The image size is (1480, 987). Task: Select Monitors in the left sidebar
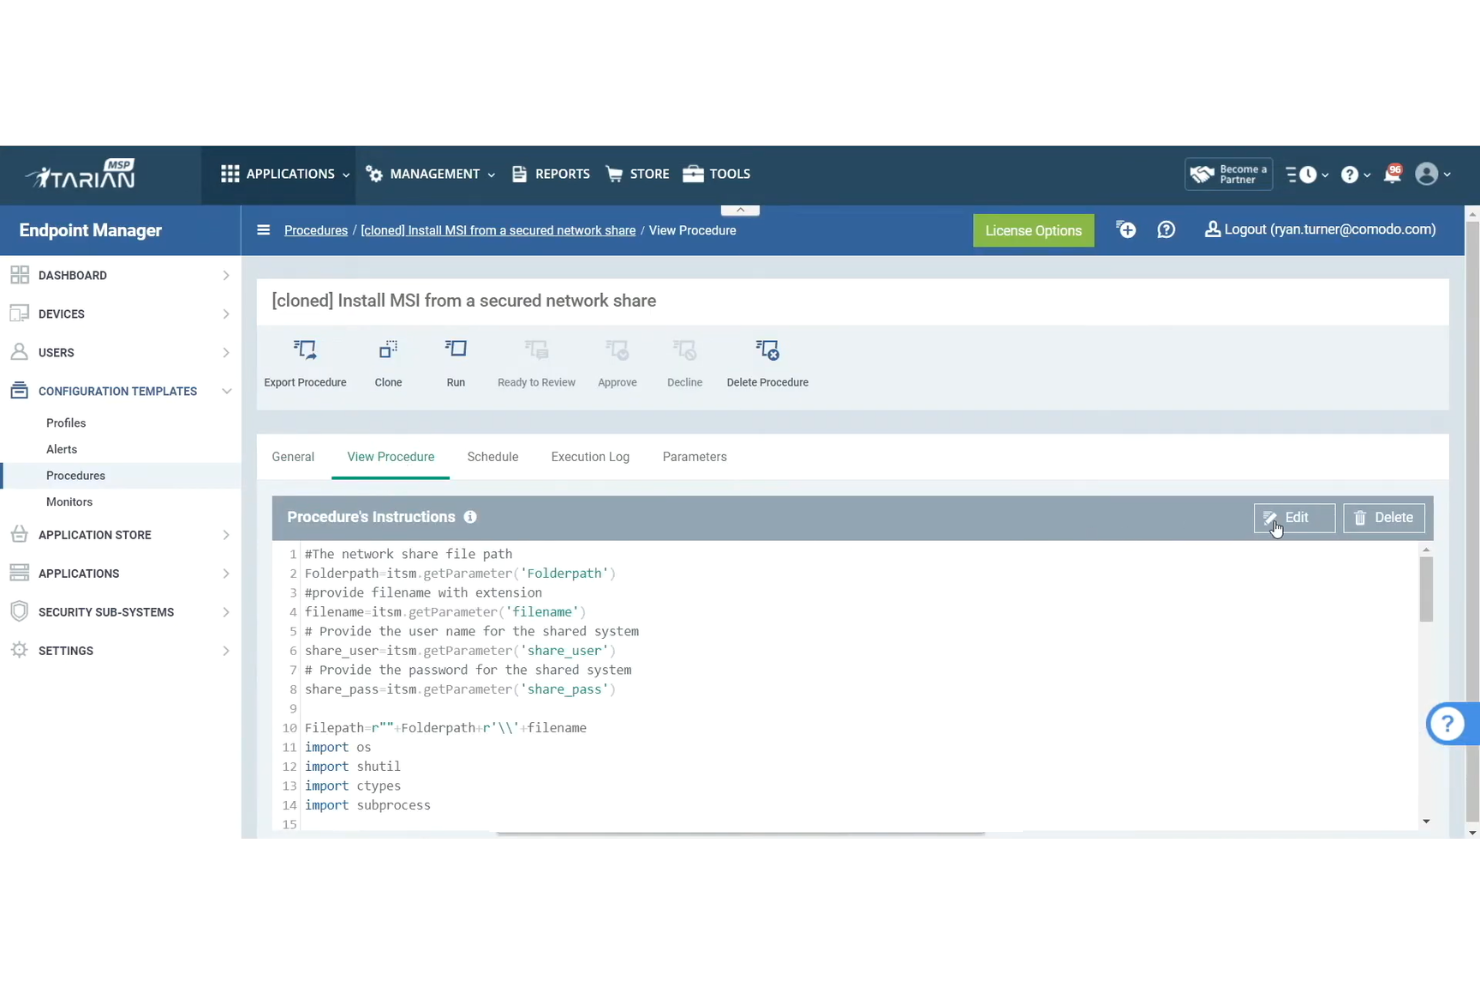click(69, 501)
